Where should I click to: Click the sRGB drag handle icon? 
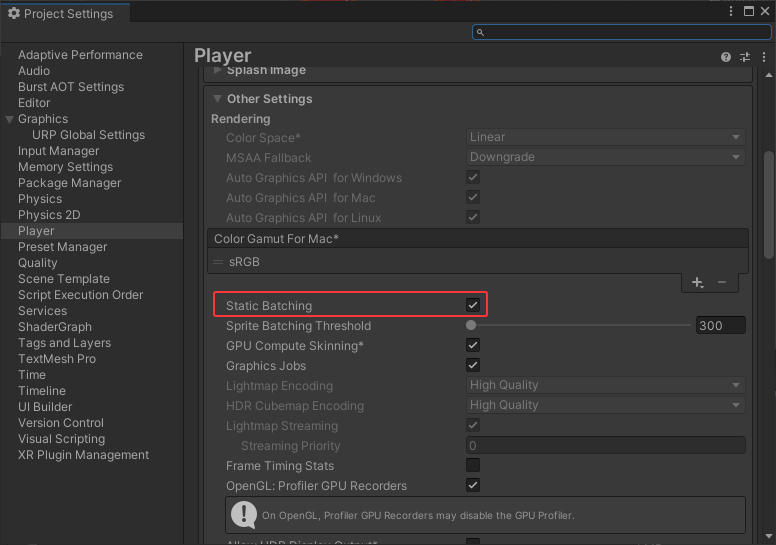pos(218,262)
